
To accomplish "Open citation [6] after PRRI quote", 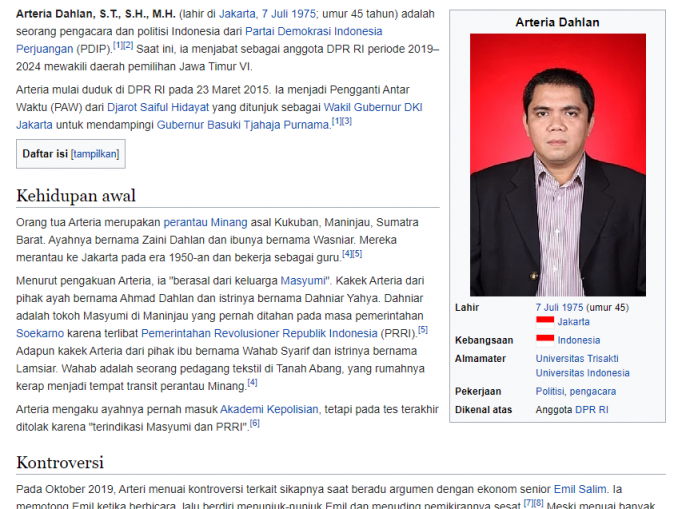I will pyautogui.click(x=255, y=423).
